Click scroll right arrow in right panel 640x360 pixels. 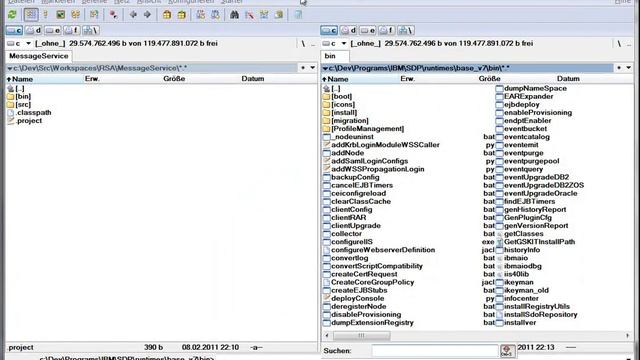pos(628,336)
